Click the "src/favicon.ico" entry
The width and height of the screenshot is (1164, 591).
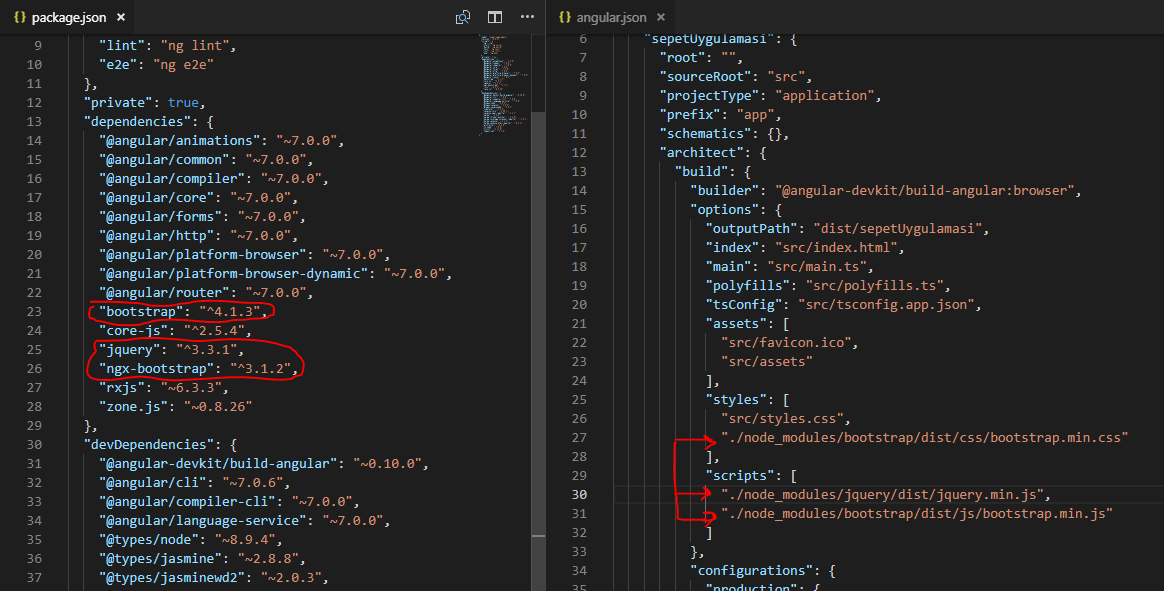(786, 342)
